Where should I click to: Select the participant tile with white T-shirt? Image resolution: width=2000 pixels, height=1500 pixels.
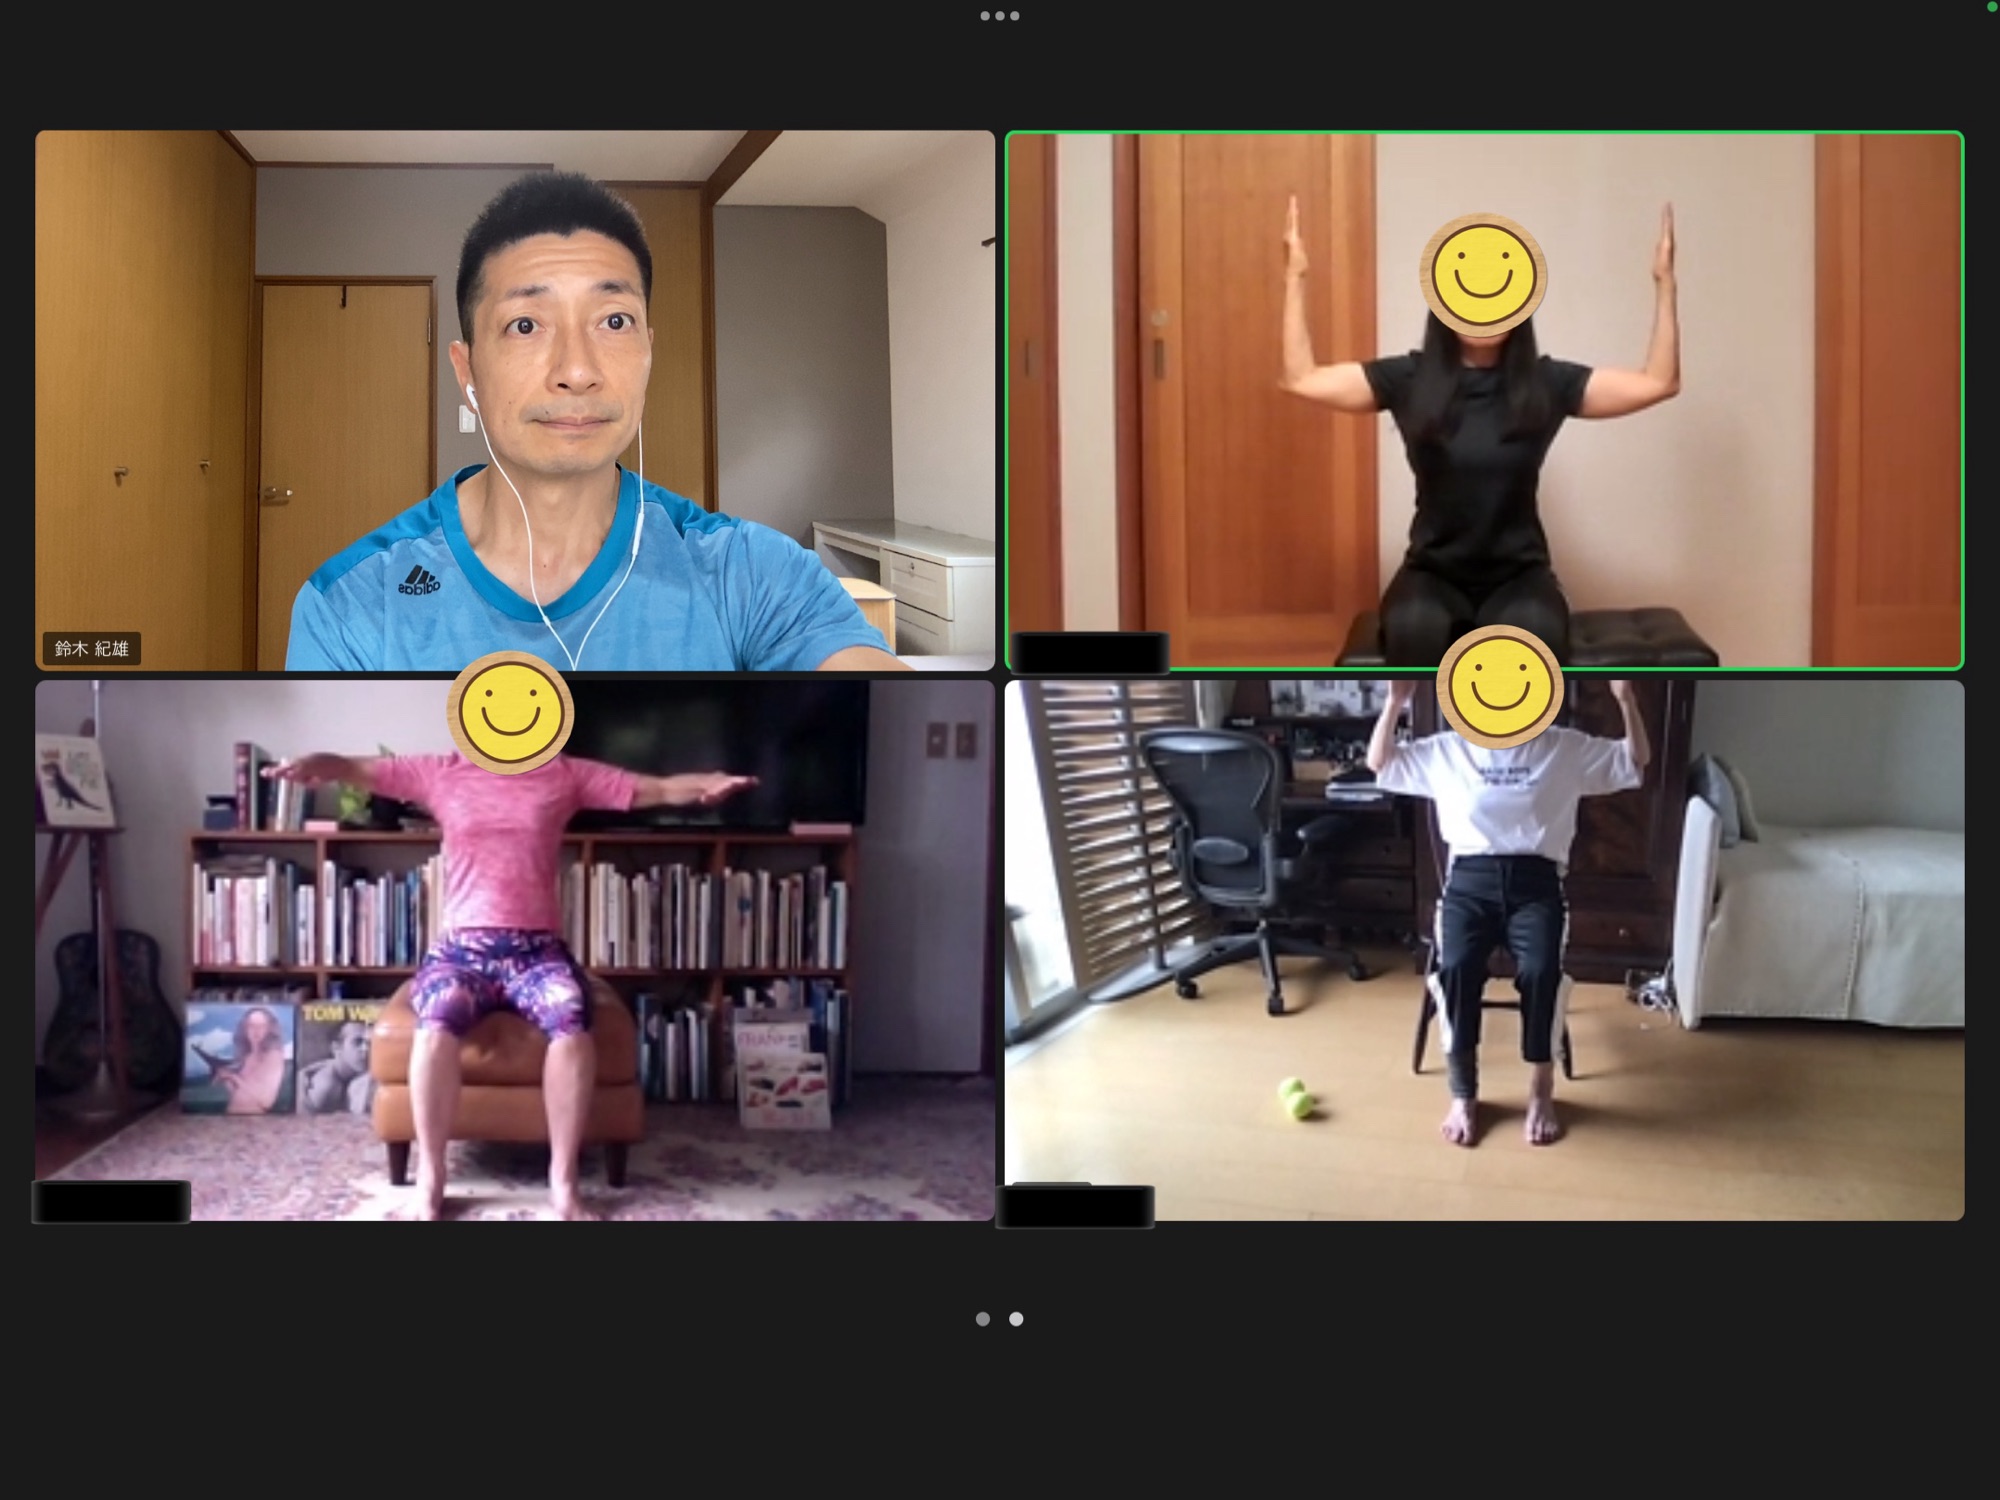1484,950
